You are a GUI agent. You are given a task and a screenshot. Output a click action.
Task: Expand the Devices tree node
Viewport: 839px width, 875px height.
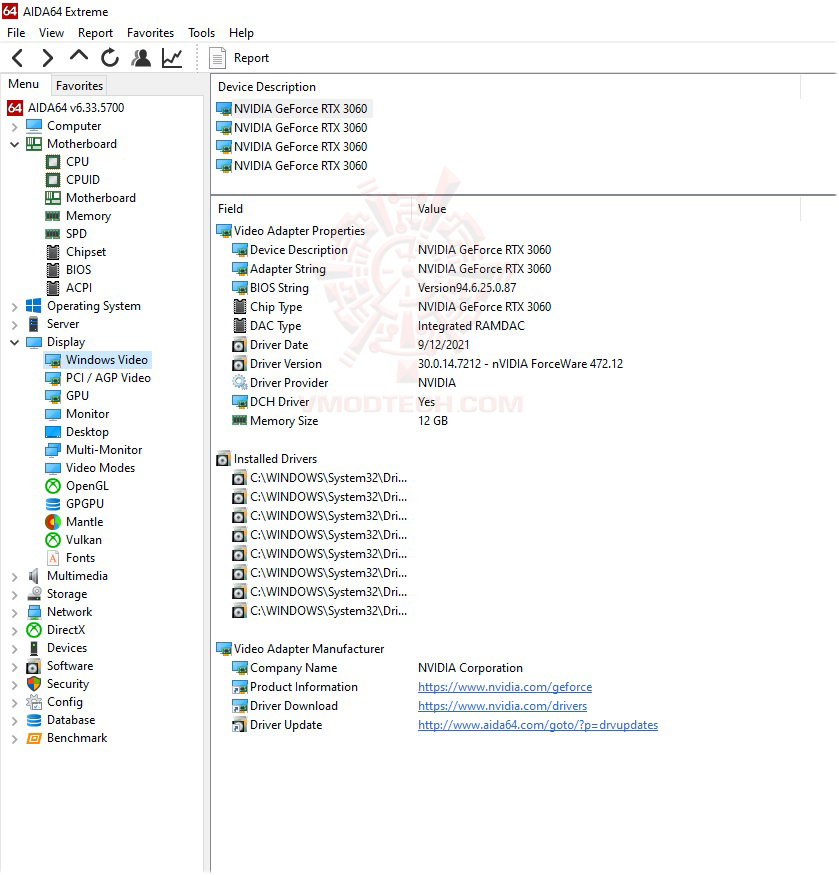pyautogui.click(x=15, y=648)
